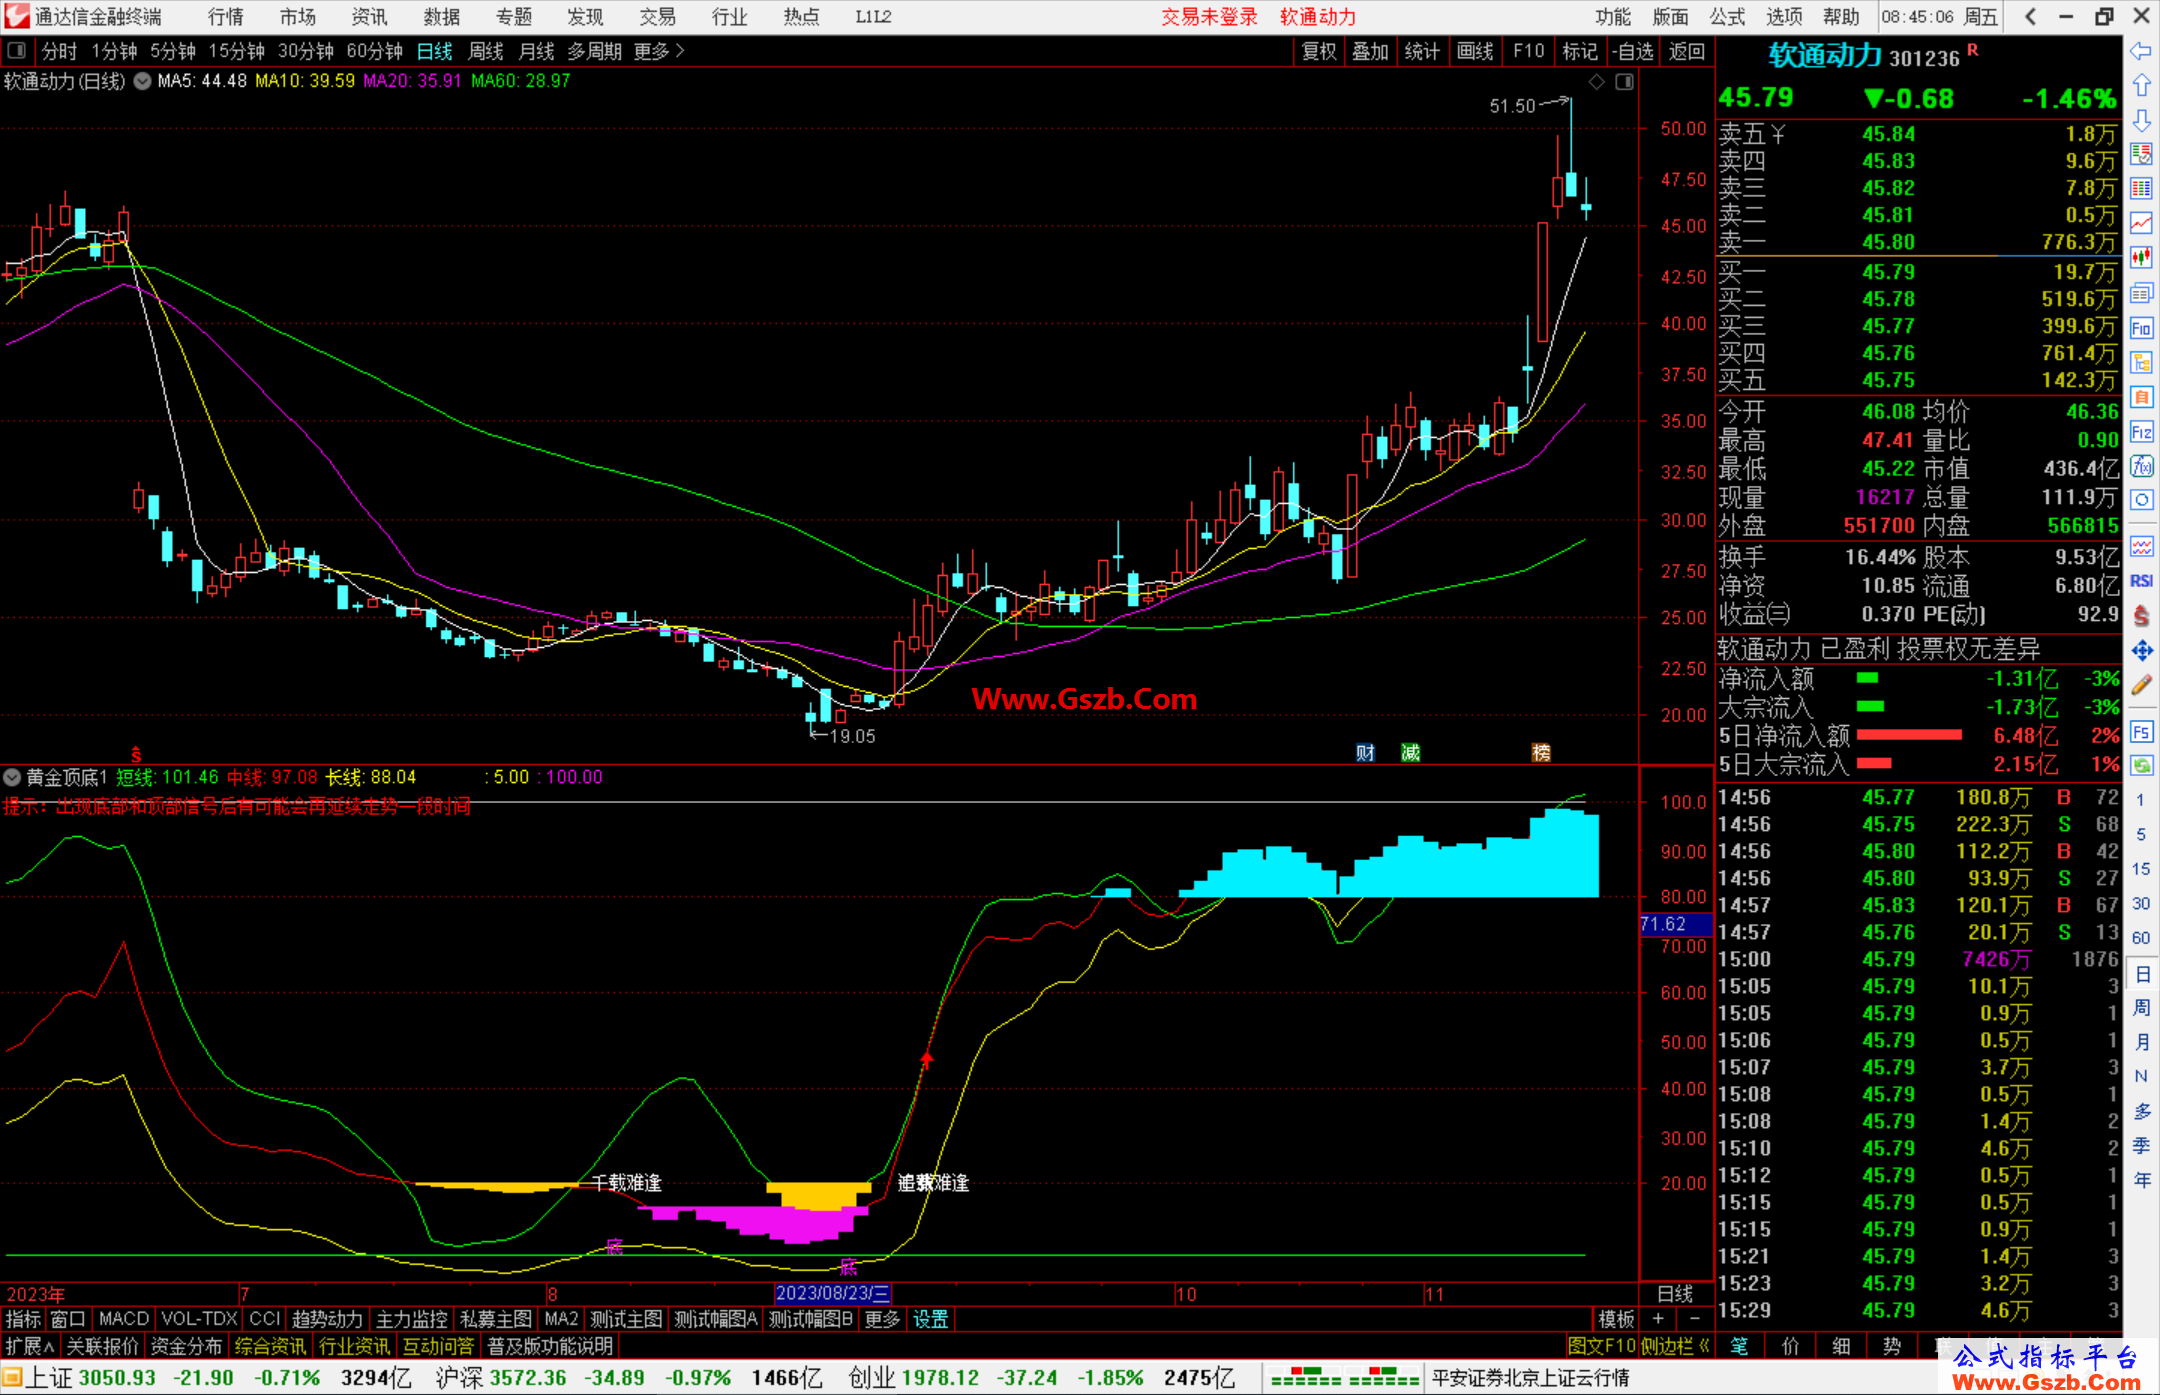
Task: Select the pencil drawing tool icon
Action: [2141, 685]
